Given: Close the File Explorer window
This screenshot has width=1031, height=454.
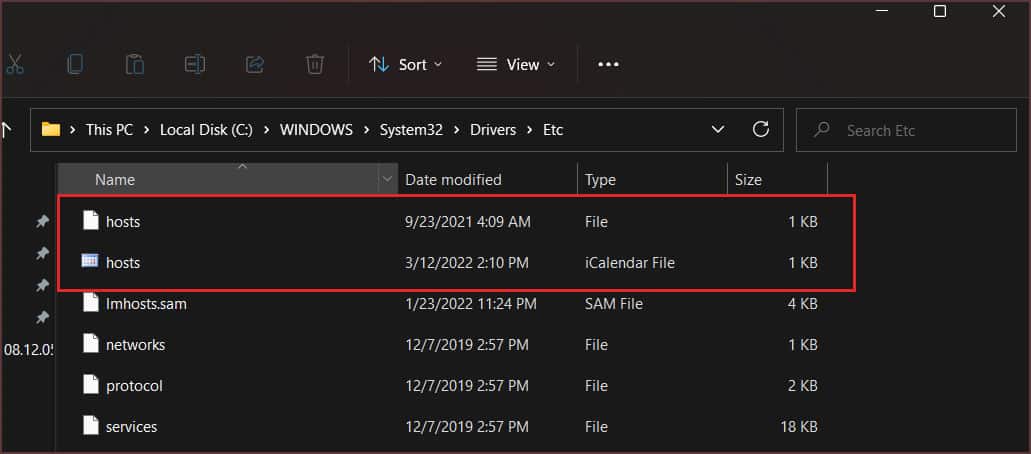Looking at the screenshot, I should click(999, 11).
